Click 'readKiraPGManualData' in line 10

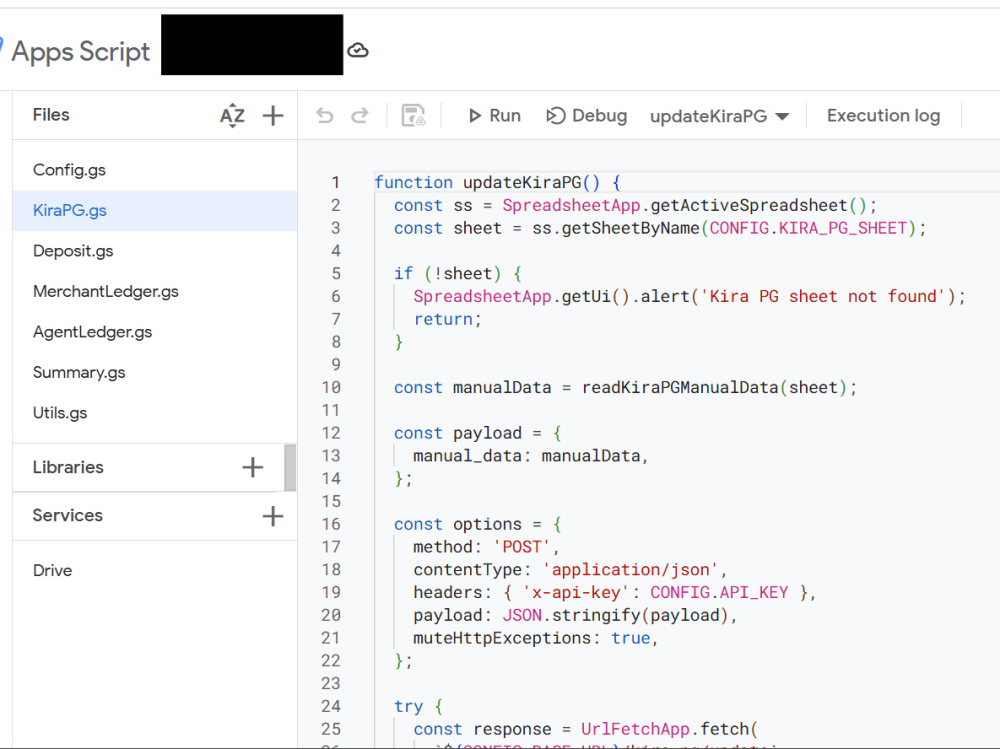(680, 387)
